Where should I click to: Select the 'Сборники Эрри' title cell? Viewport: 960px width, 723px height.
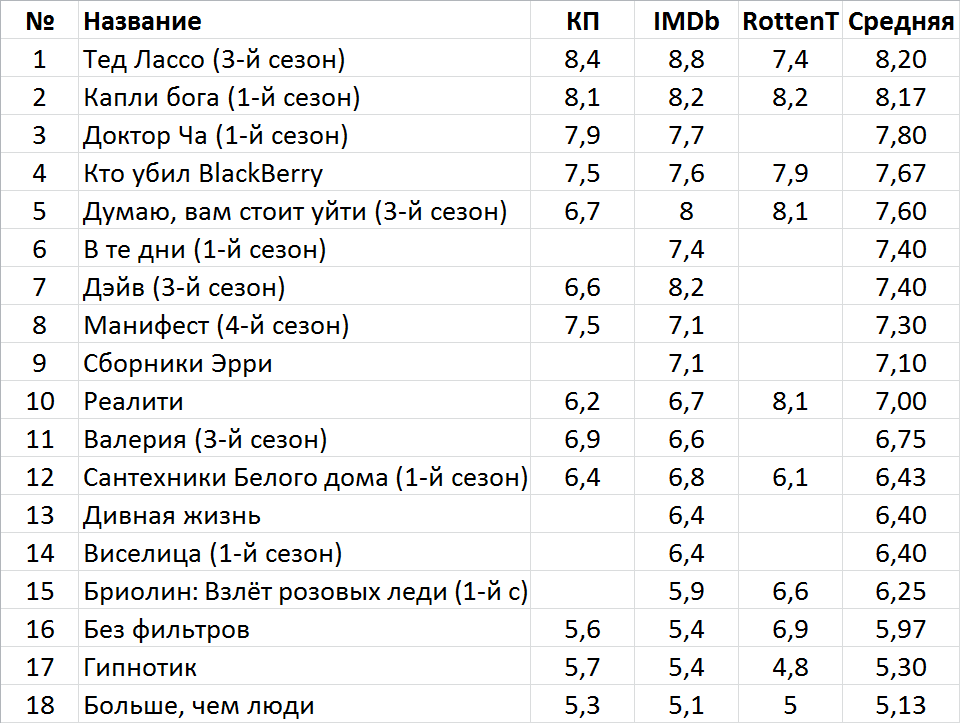tap(304, 362)
